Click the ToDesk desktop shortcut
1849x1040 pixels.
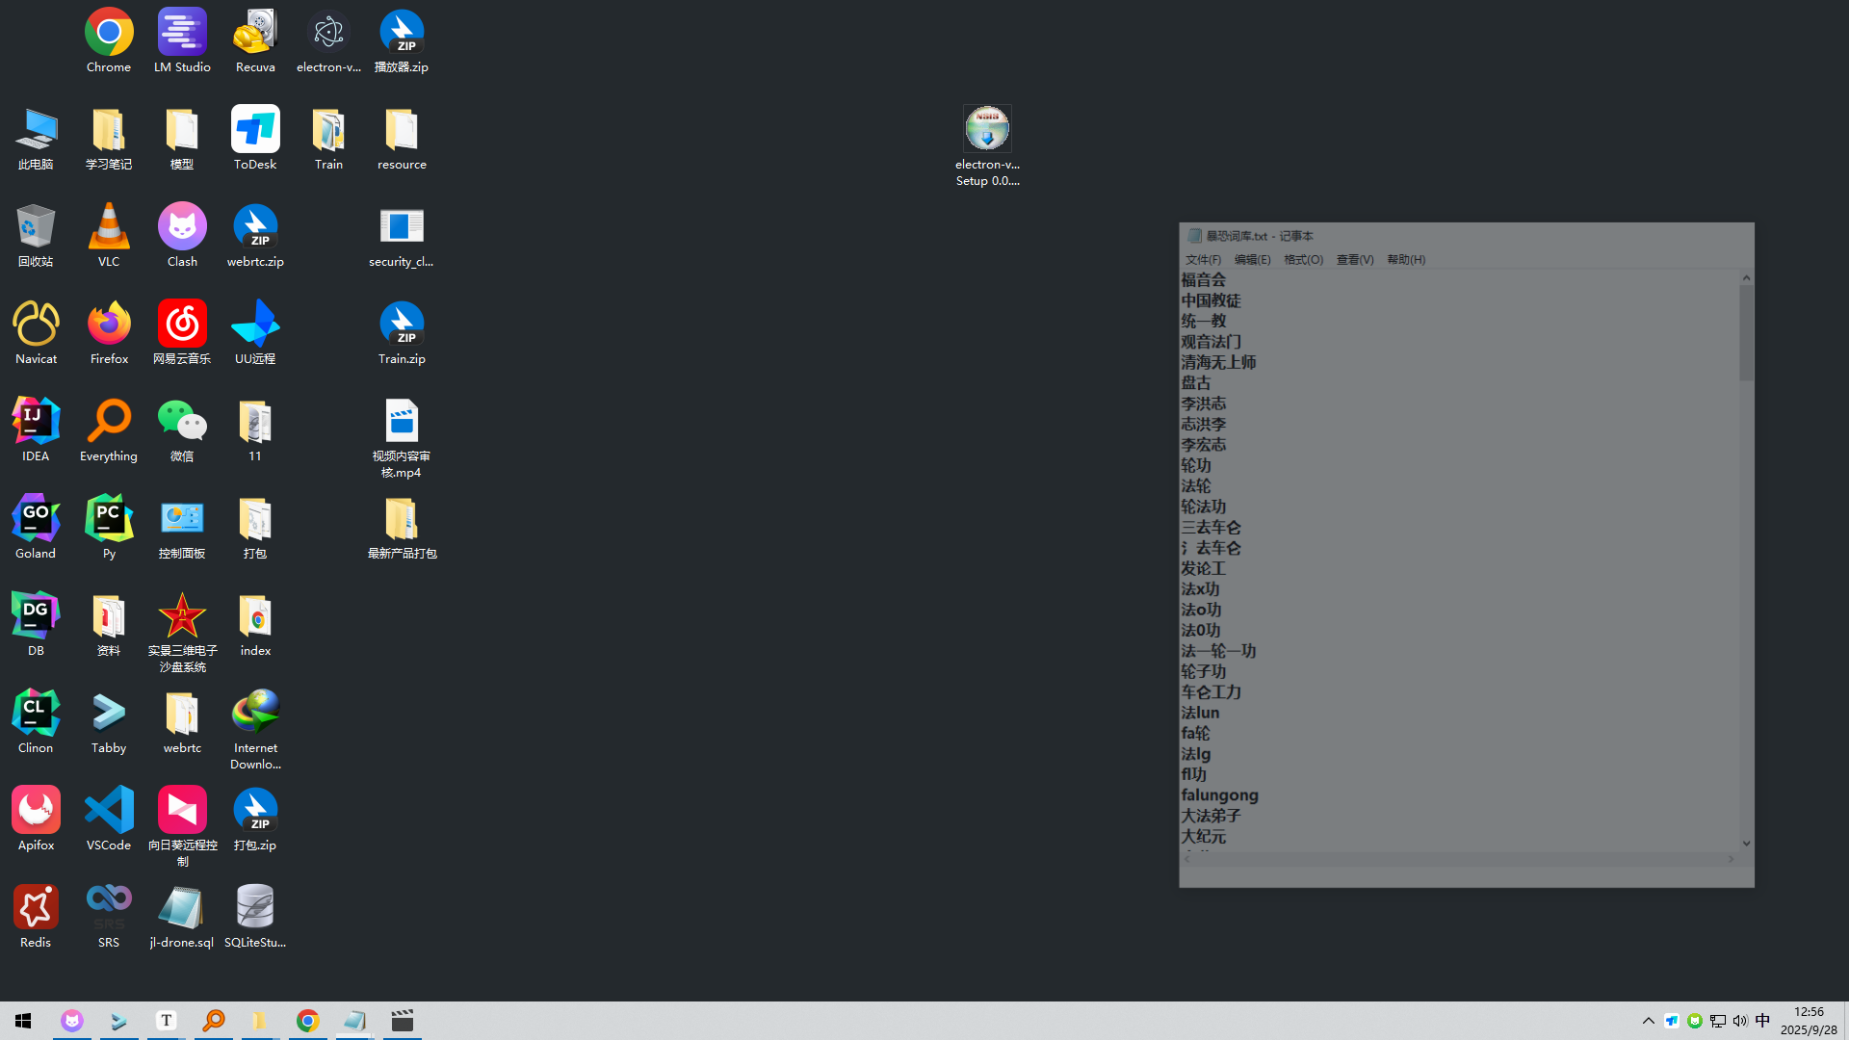255,131
